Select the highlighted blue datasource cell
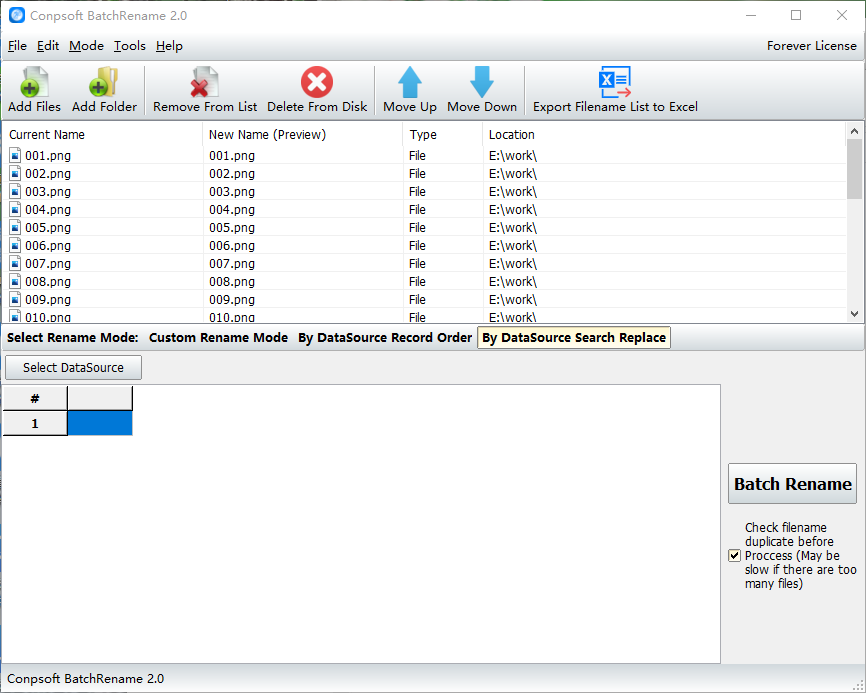 100,424
